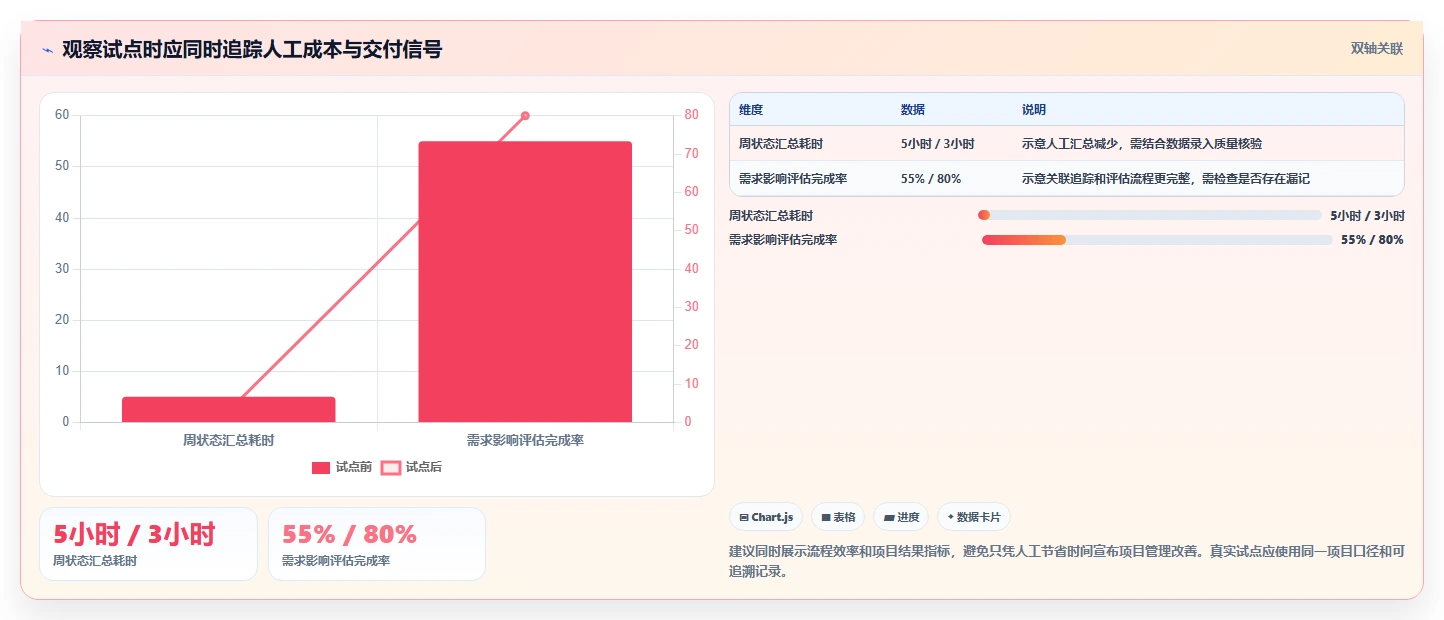The height and width of the screenshot is (620, 1444).
Task: Click the 55% / 80% value beside progress bar
Action: click(1372, 240)
